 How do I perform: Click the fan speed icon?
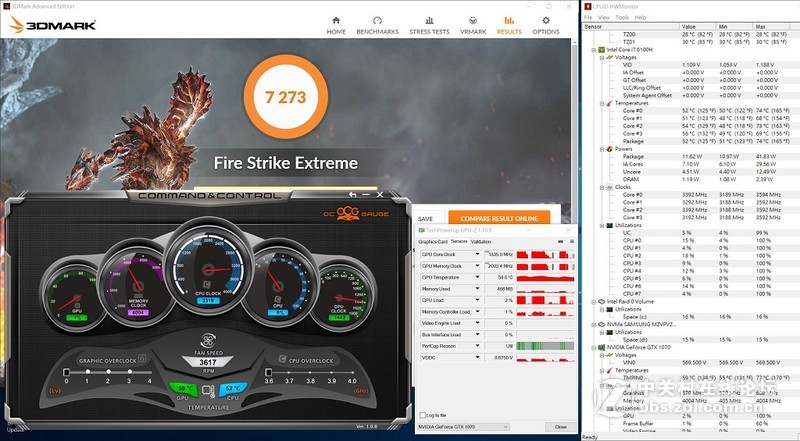click(208, 340)
